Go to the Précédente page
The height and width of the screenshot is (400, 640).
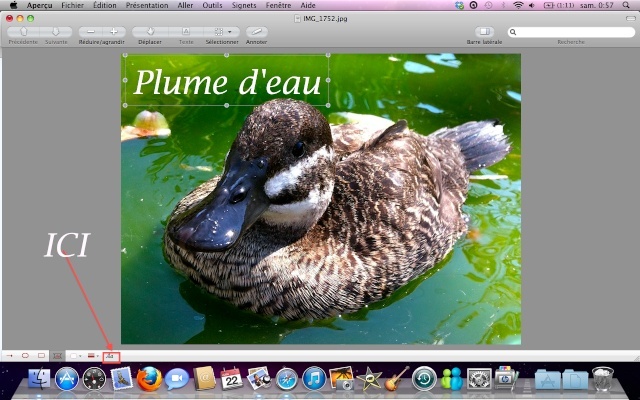23,32
